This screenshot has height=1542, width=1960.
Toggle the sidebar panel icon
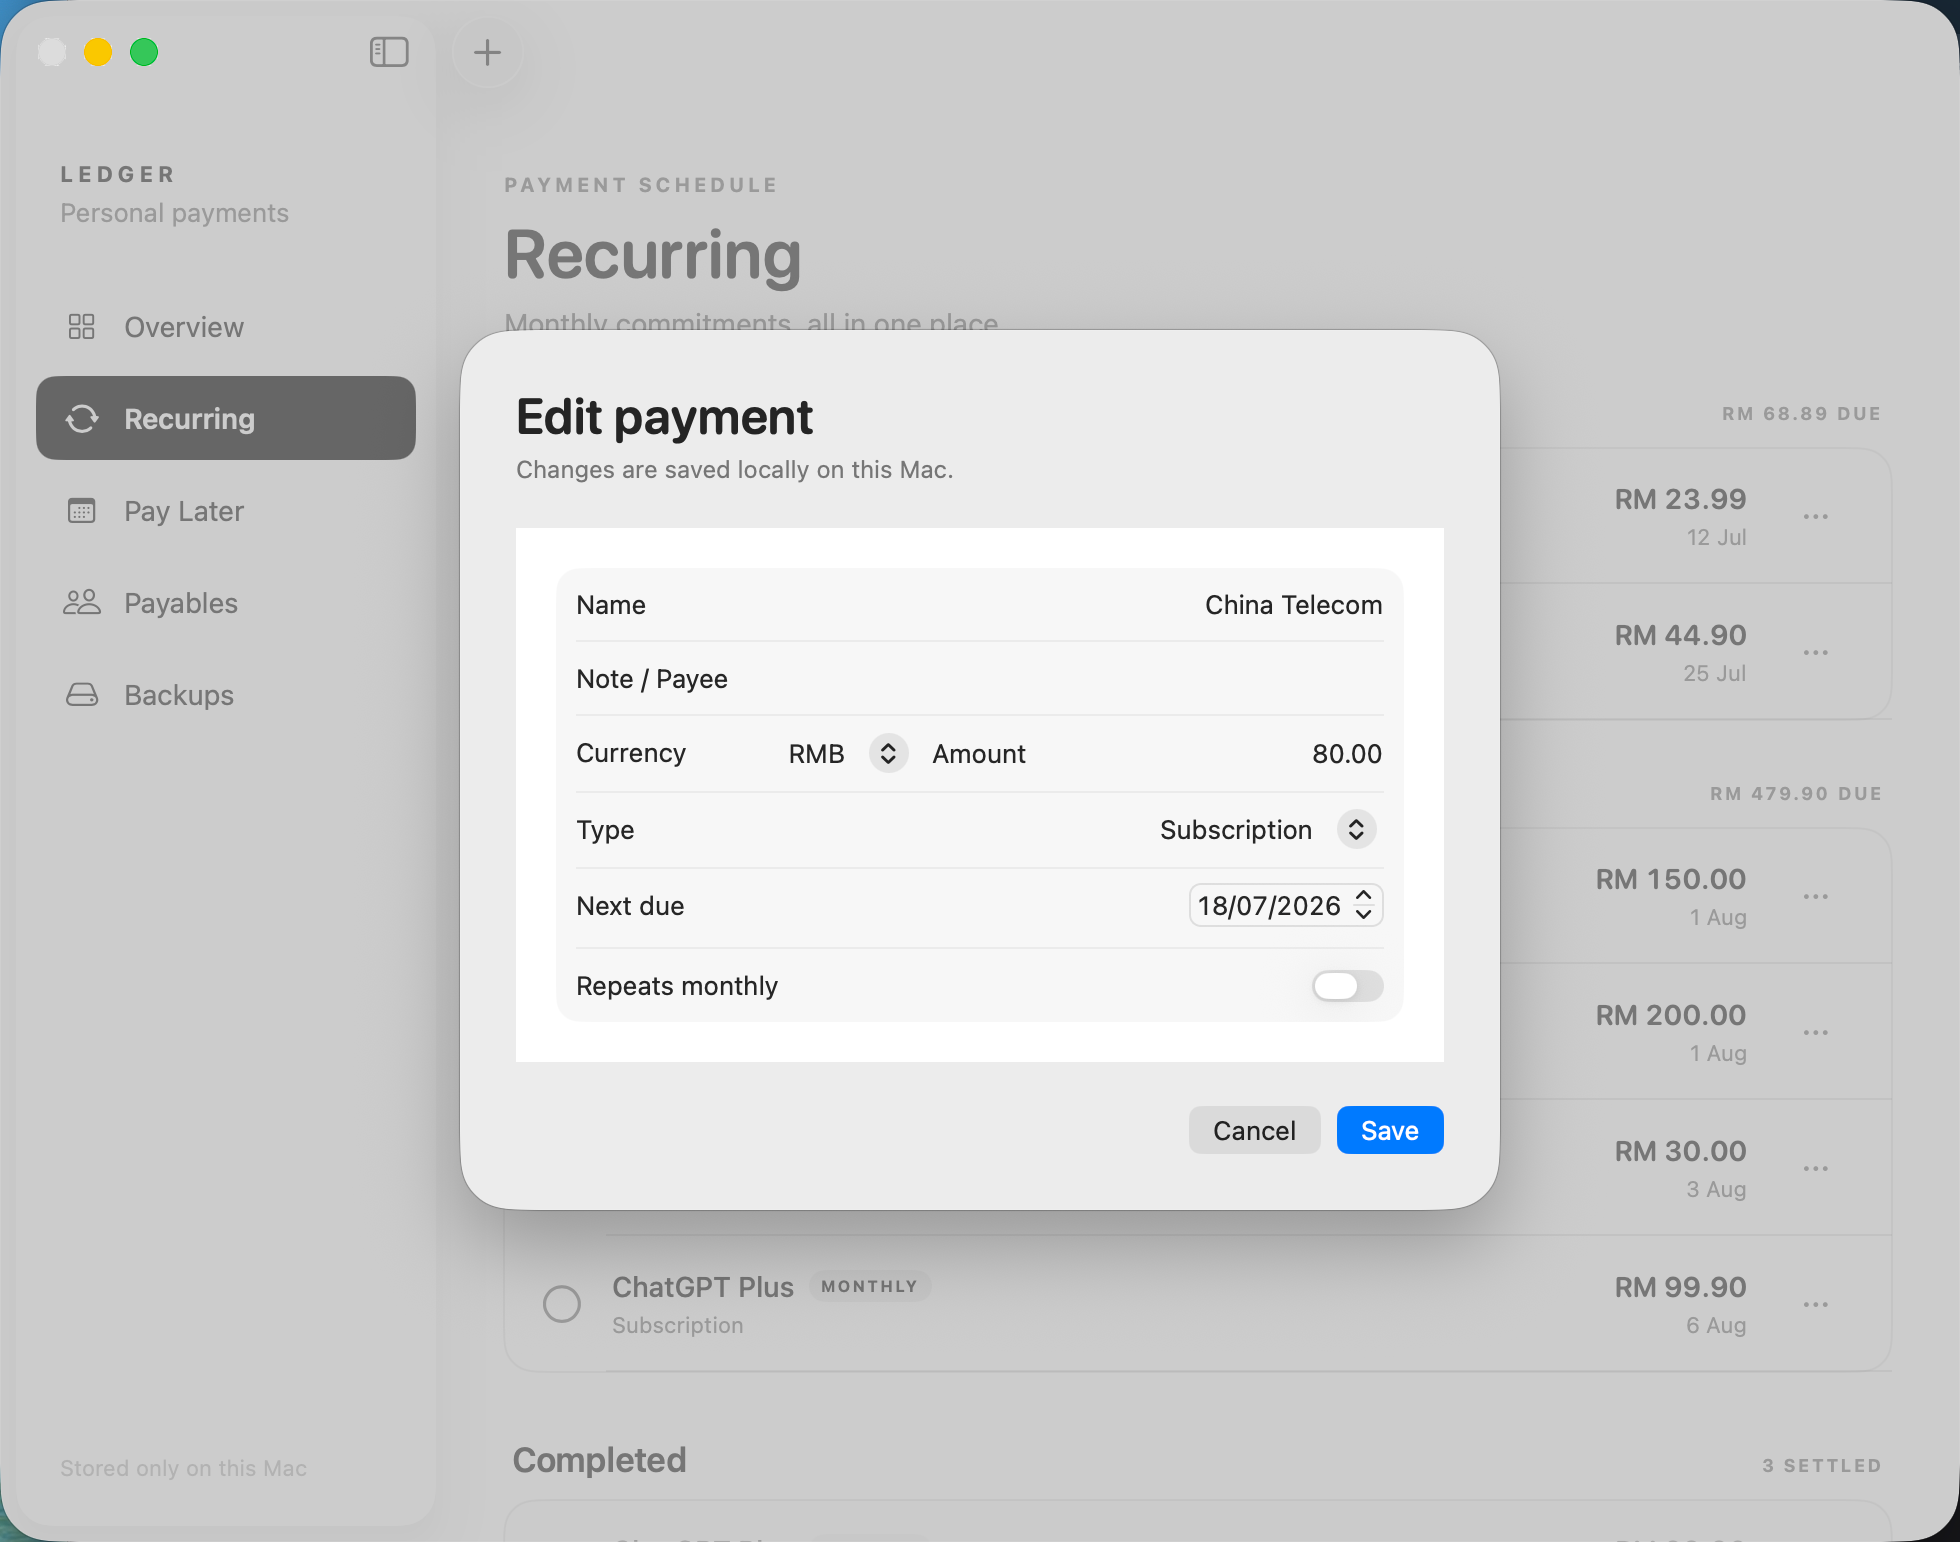pos(389,52)
